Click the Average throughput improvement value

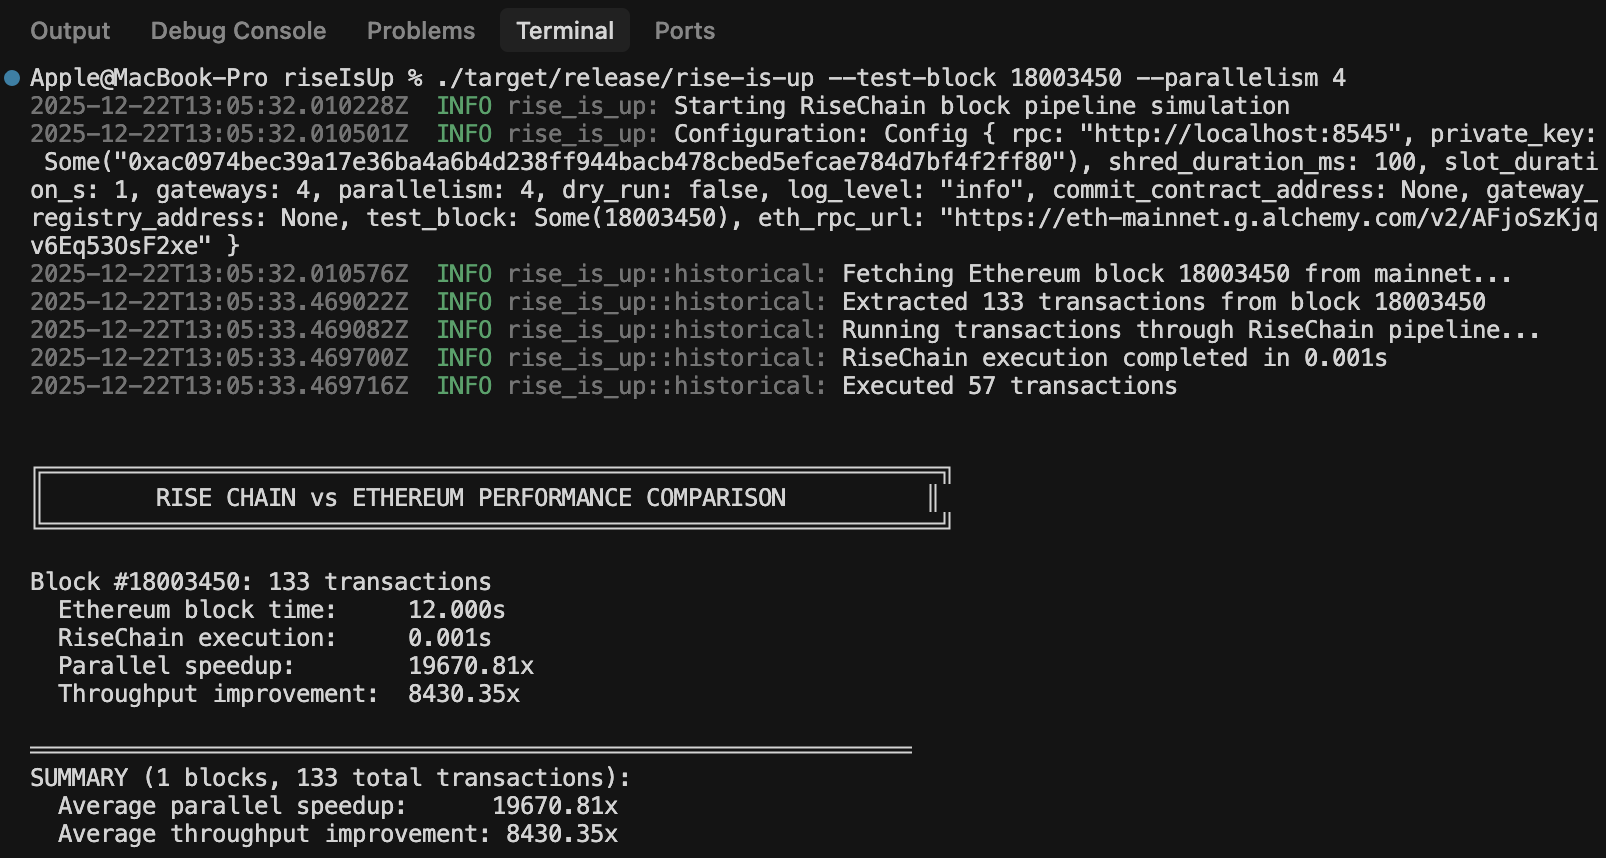tap(561, 834)
